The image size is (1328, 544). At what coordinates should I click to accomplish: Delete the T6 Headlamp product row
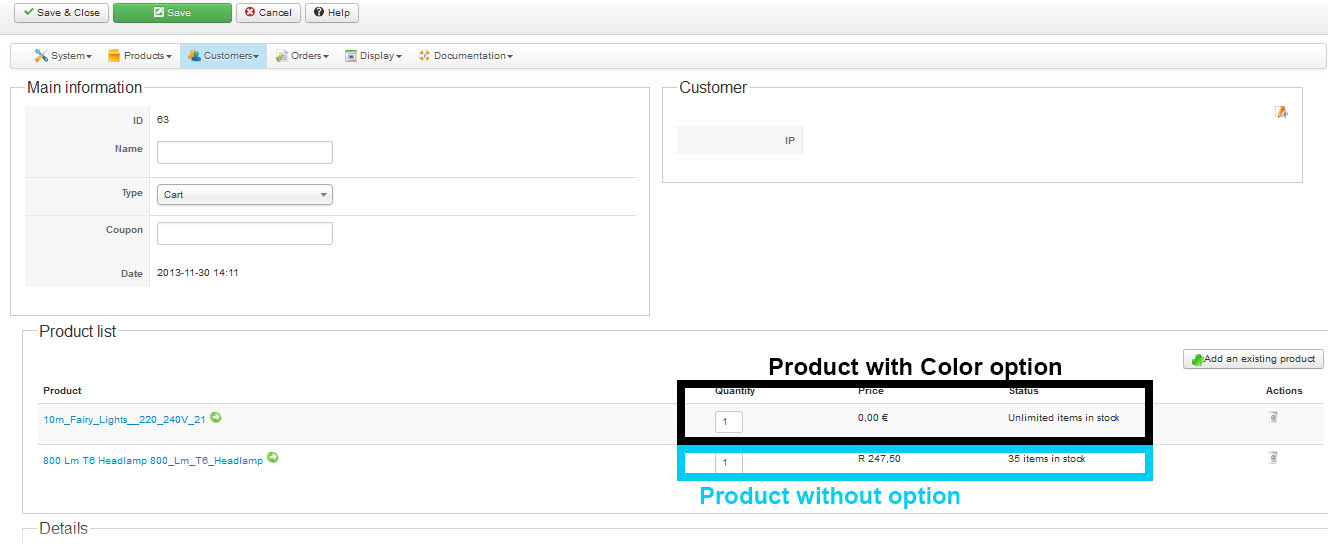(1273, 458)
